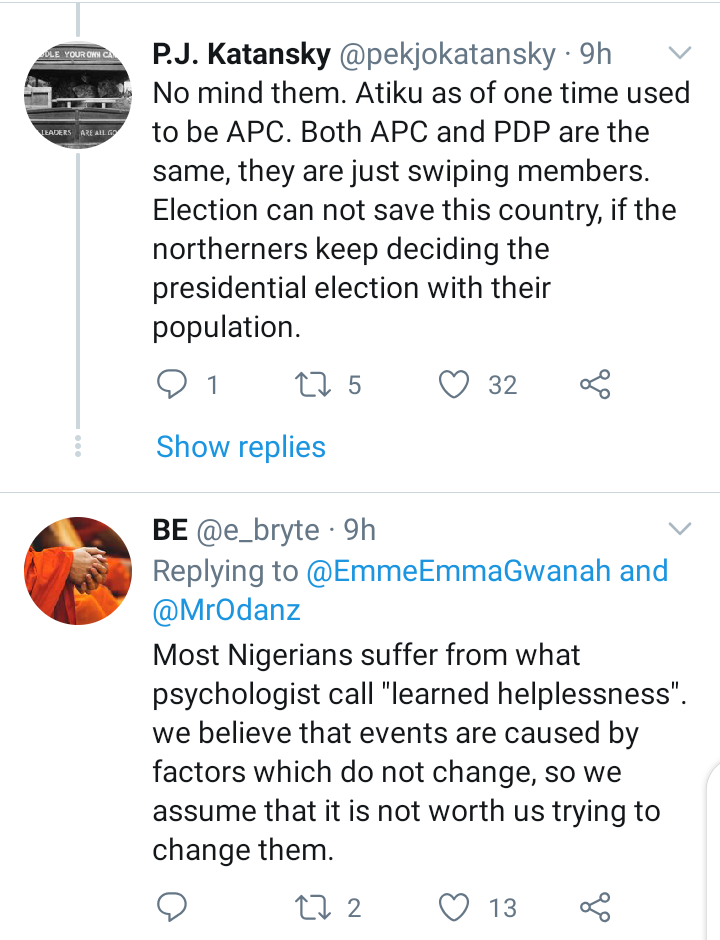The height and width of the screenshot is (940, 720).
Task: Share P.J. Katansky's tweet
Action: pyautogui.click(x=595, y=384)
